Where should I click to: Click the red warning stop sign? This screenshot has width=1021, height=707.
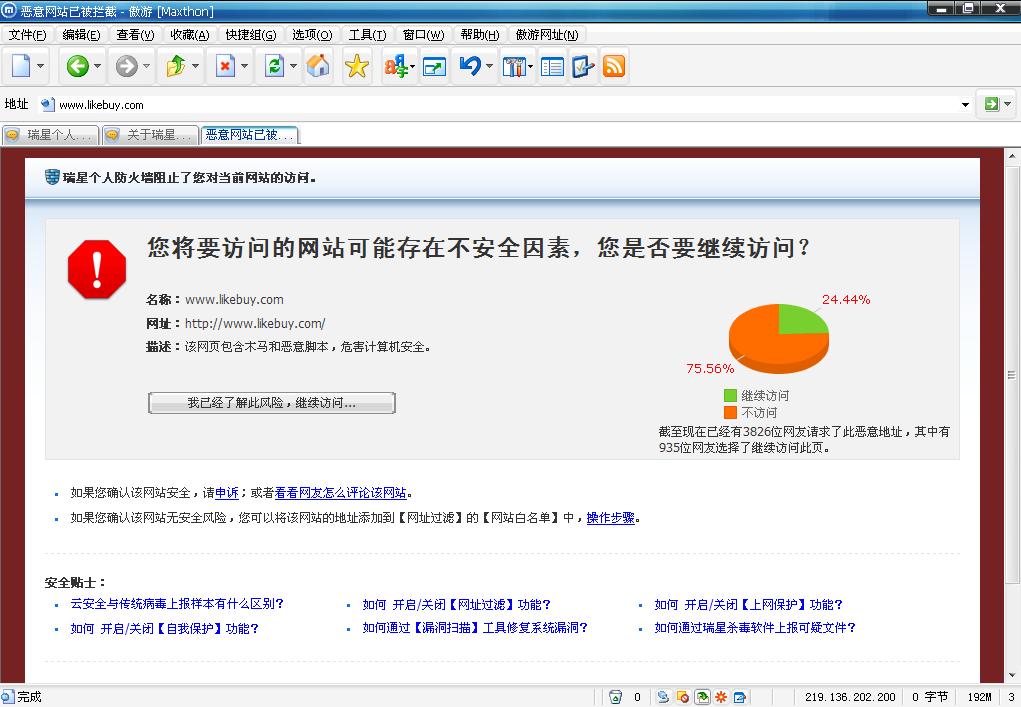[97, 270]
